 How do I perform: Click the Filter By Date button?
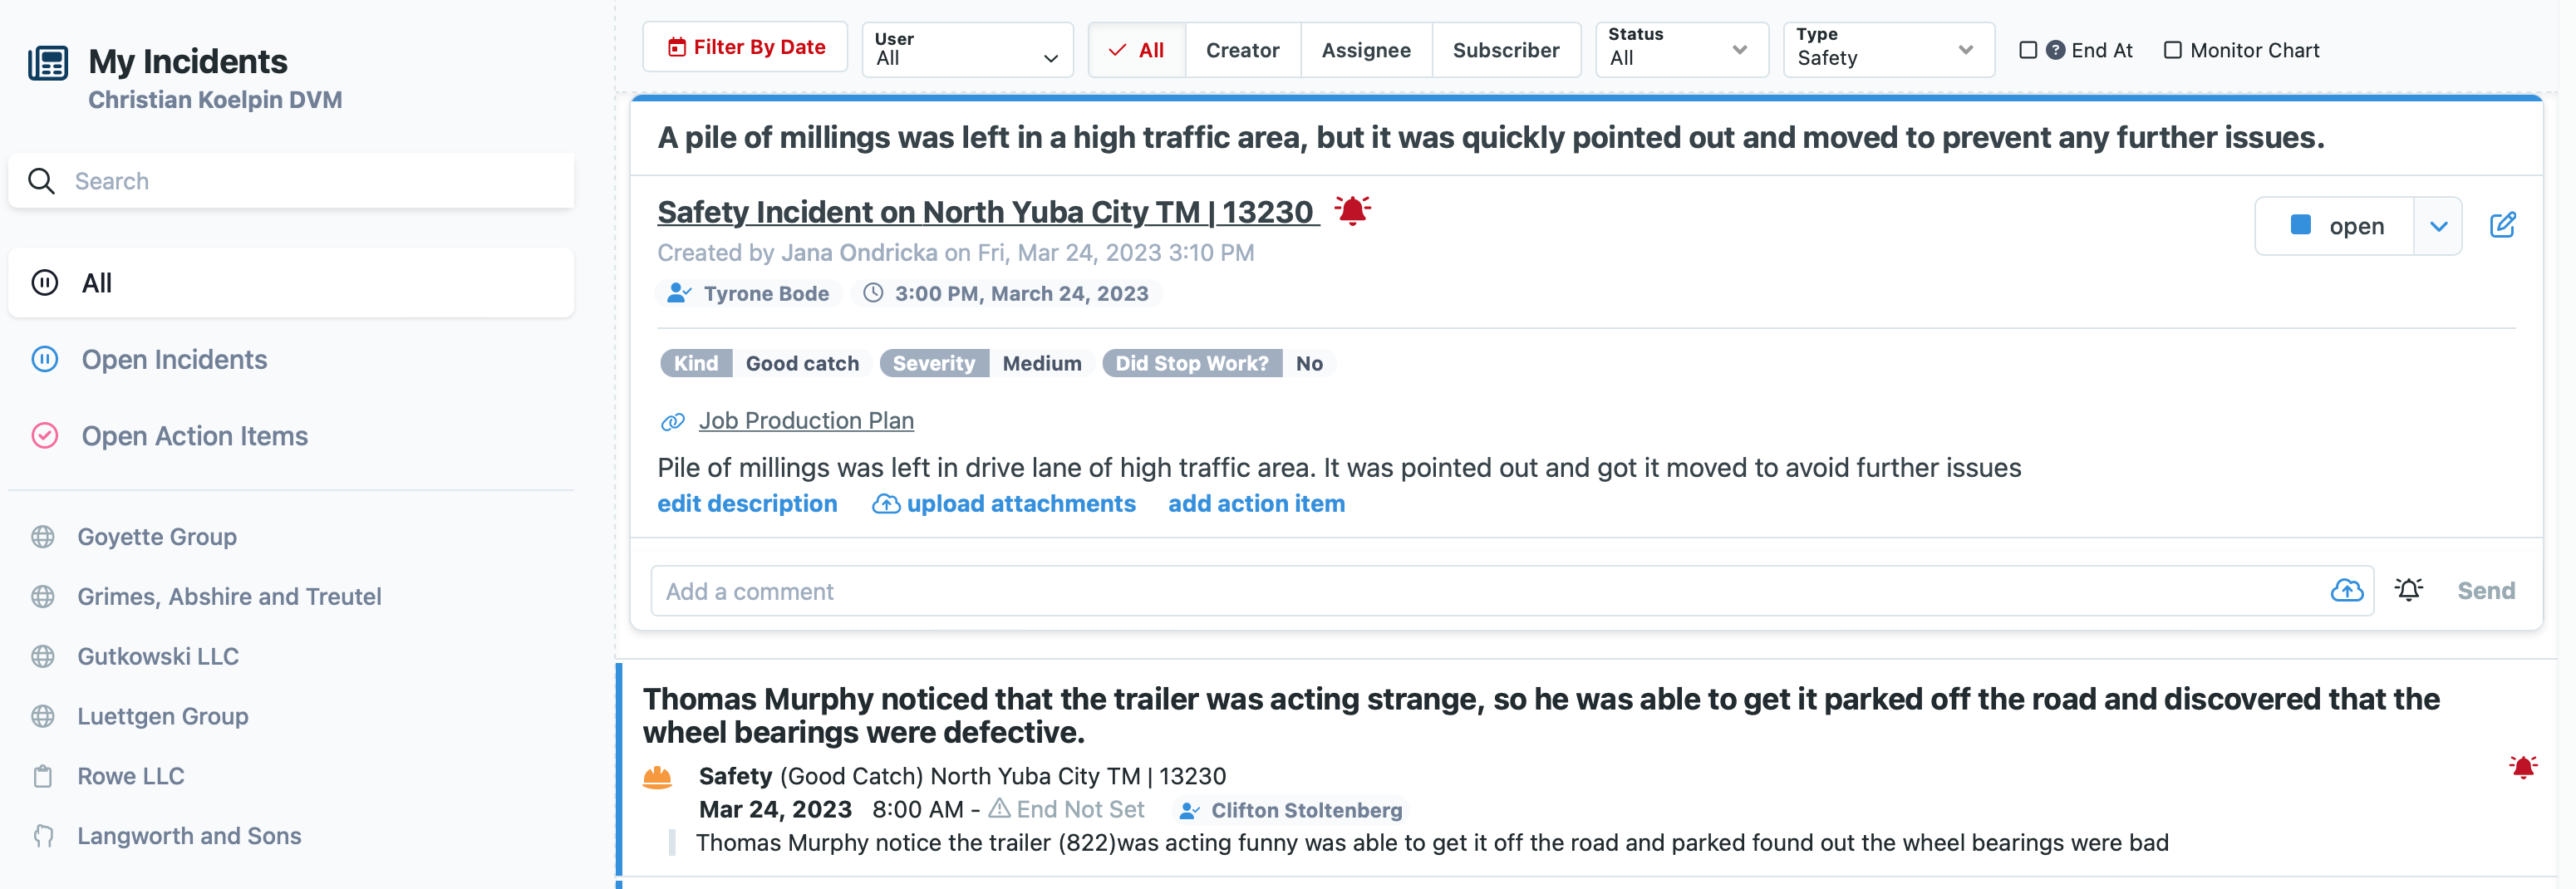745,47
